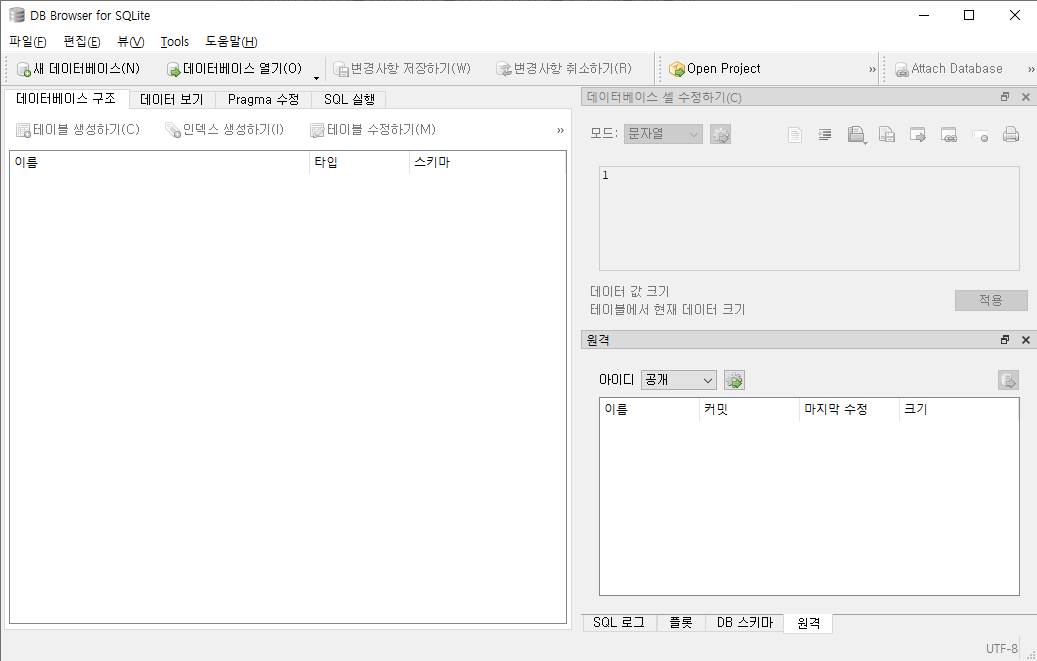This screenshot has height=661, width=1037.
Task: Click the 적용 apply button
Action: [x=991, y=300]
